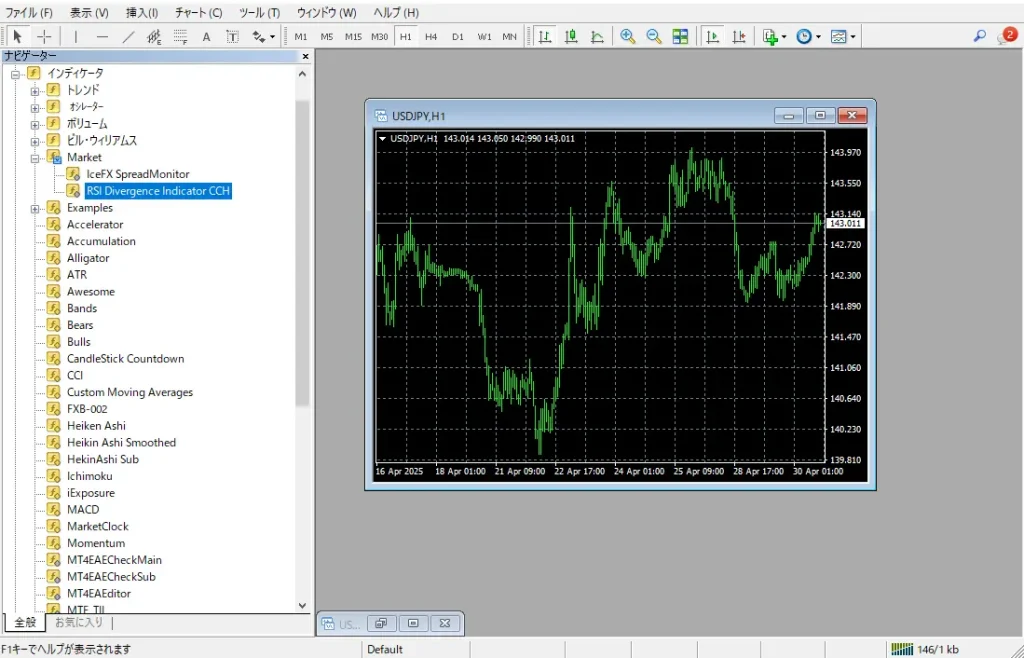1024x658 pixels.
Task: Switch chart to M5 timeframe
Action: pos(327,37)
